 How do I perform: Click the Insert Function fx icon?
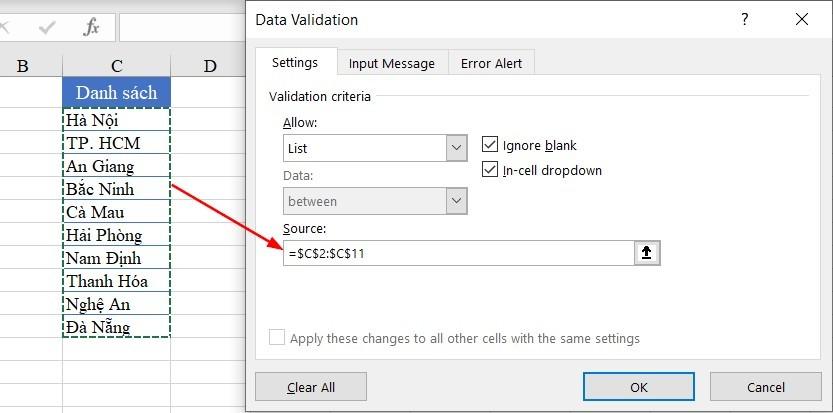click(91, 27)
